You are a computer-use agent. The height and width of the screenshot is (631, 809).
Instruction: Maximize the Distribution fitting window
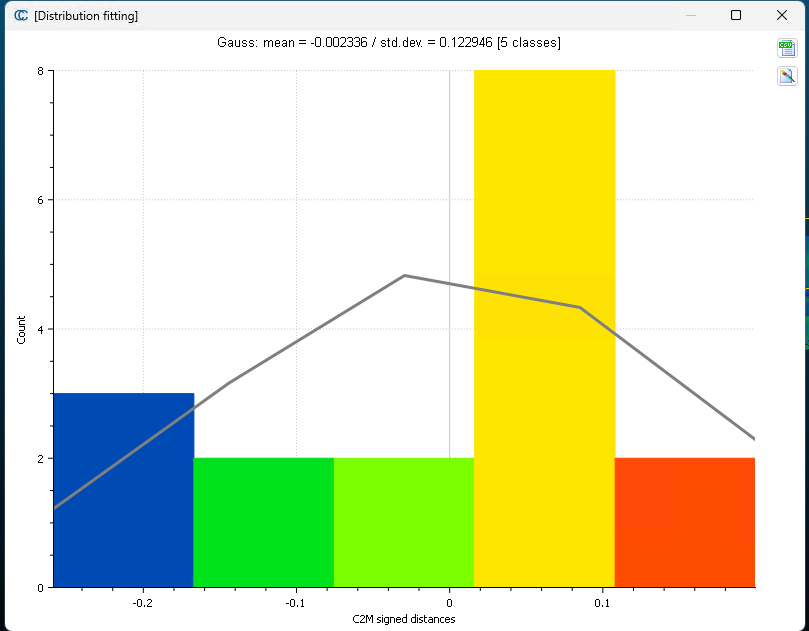coord(736,15)
